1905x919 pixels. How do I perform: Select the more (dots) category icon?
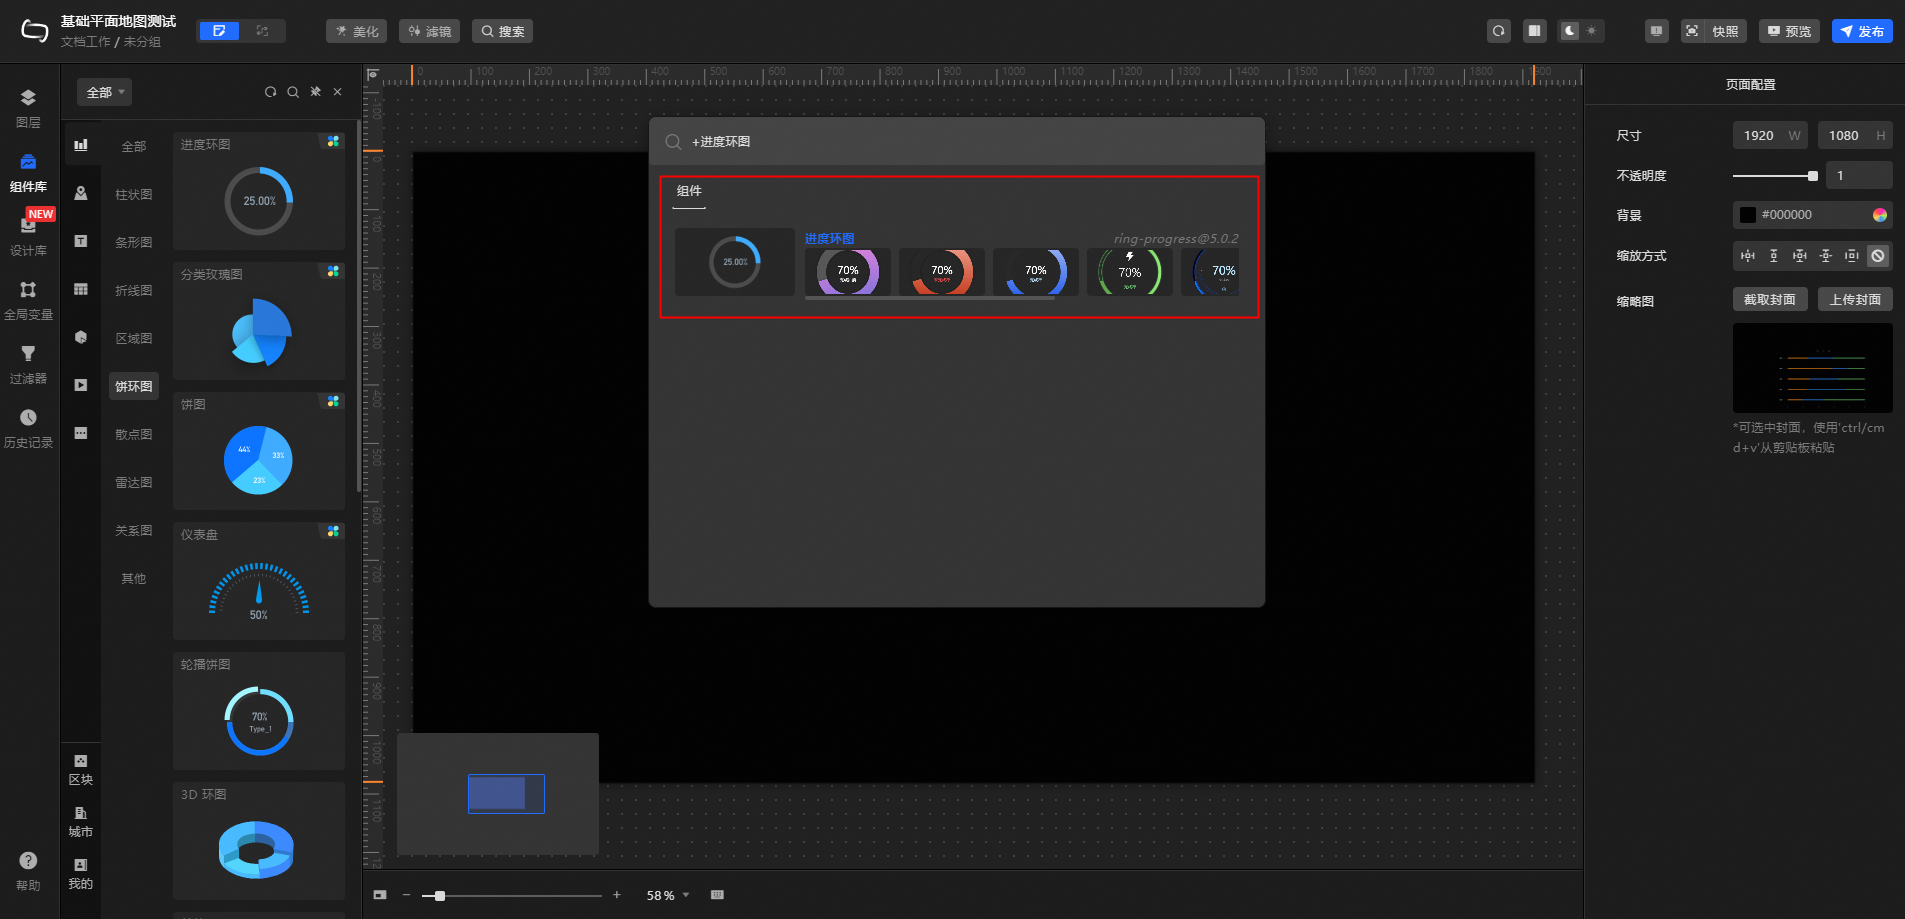click(81, 433)
